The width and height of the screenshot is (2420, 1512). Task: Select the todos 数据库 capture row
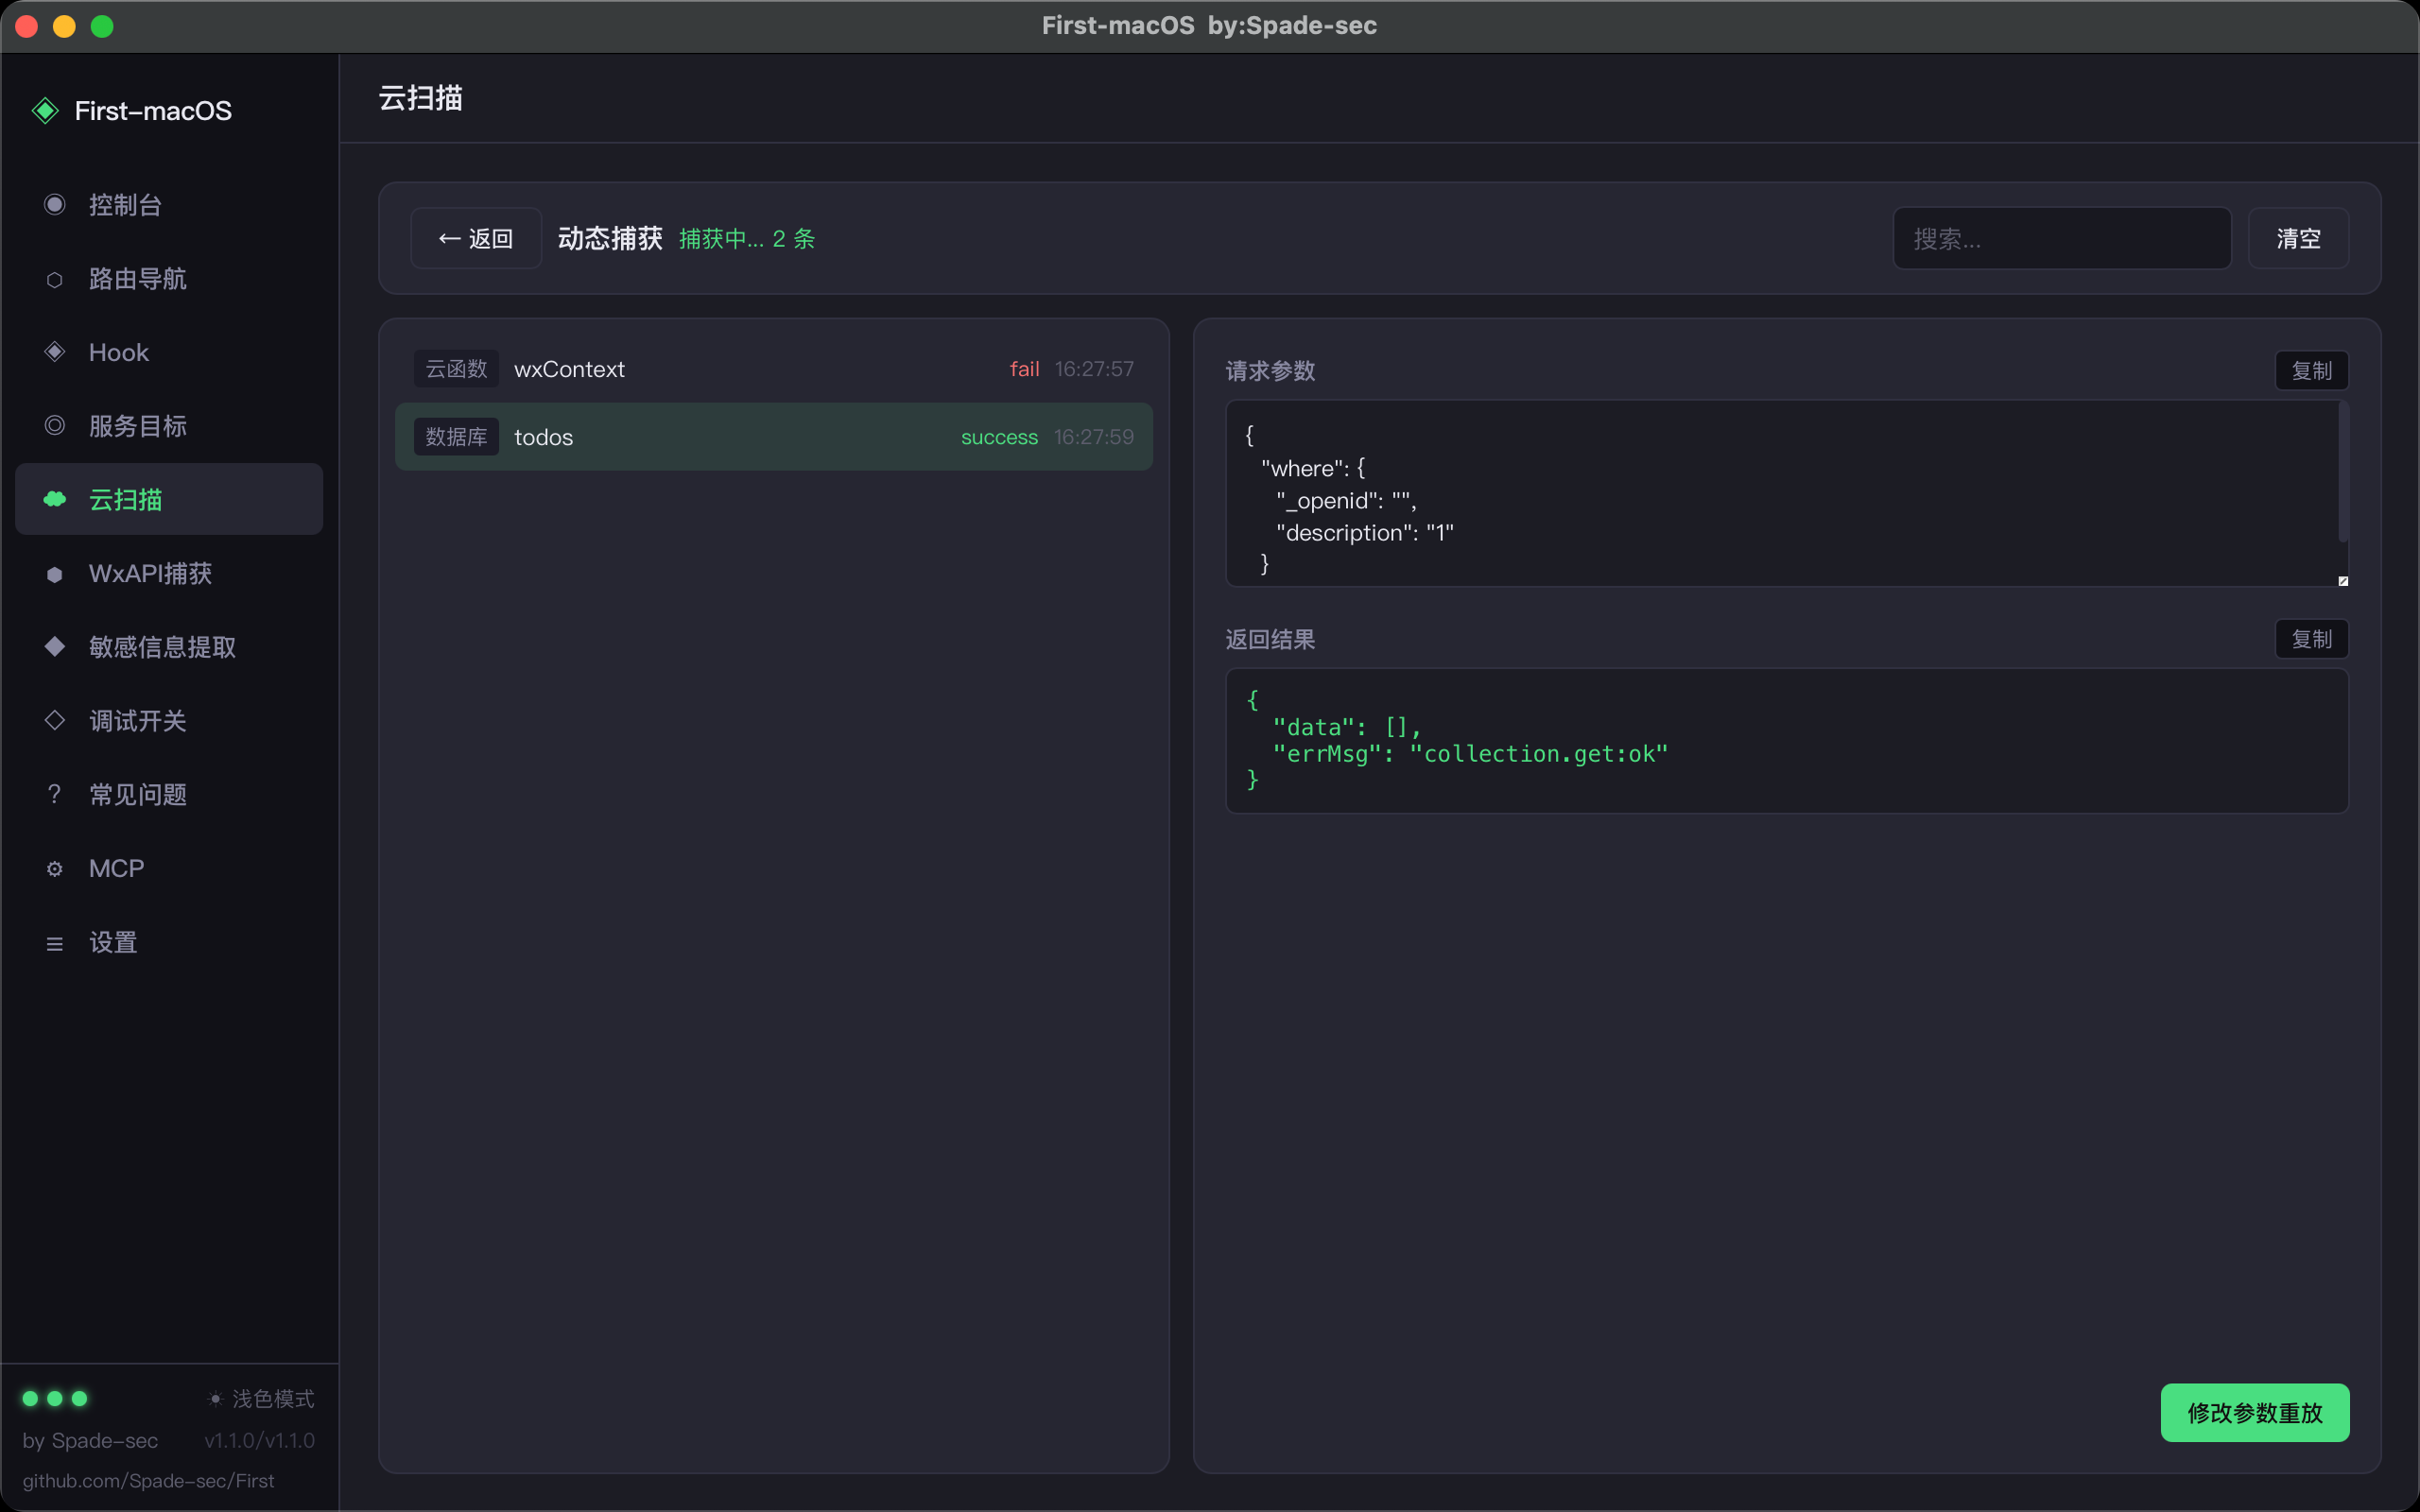tap(774, 437)
